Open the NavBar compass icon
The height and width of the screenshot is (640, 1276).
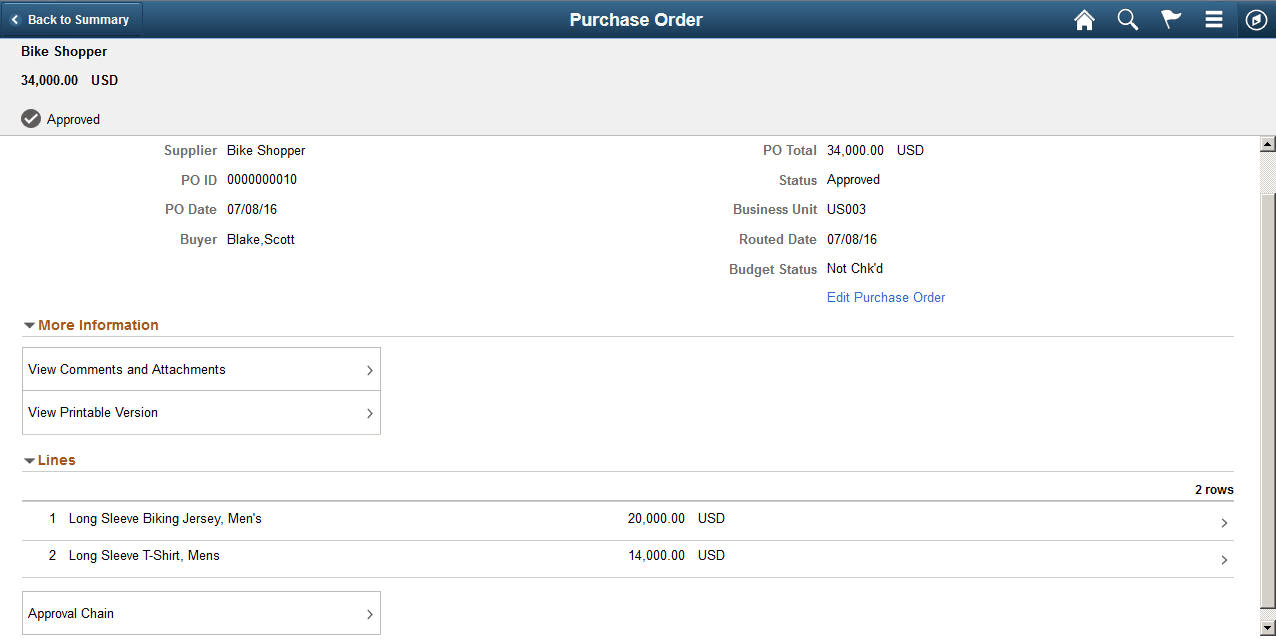(x=1256, y=19)
